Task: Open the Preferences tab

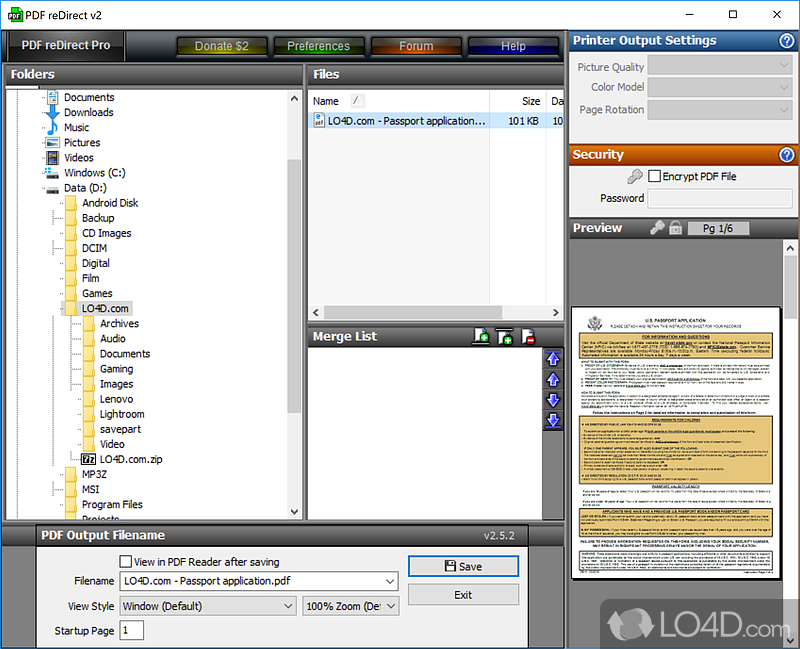Action: click(x=319, y=46)
